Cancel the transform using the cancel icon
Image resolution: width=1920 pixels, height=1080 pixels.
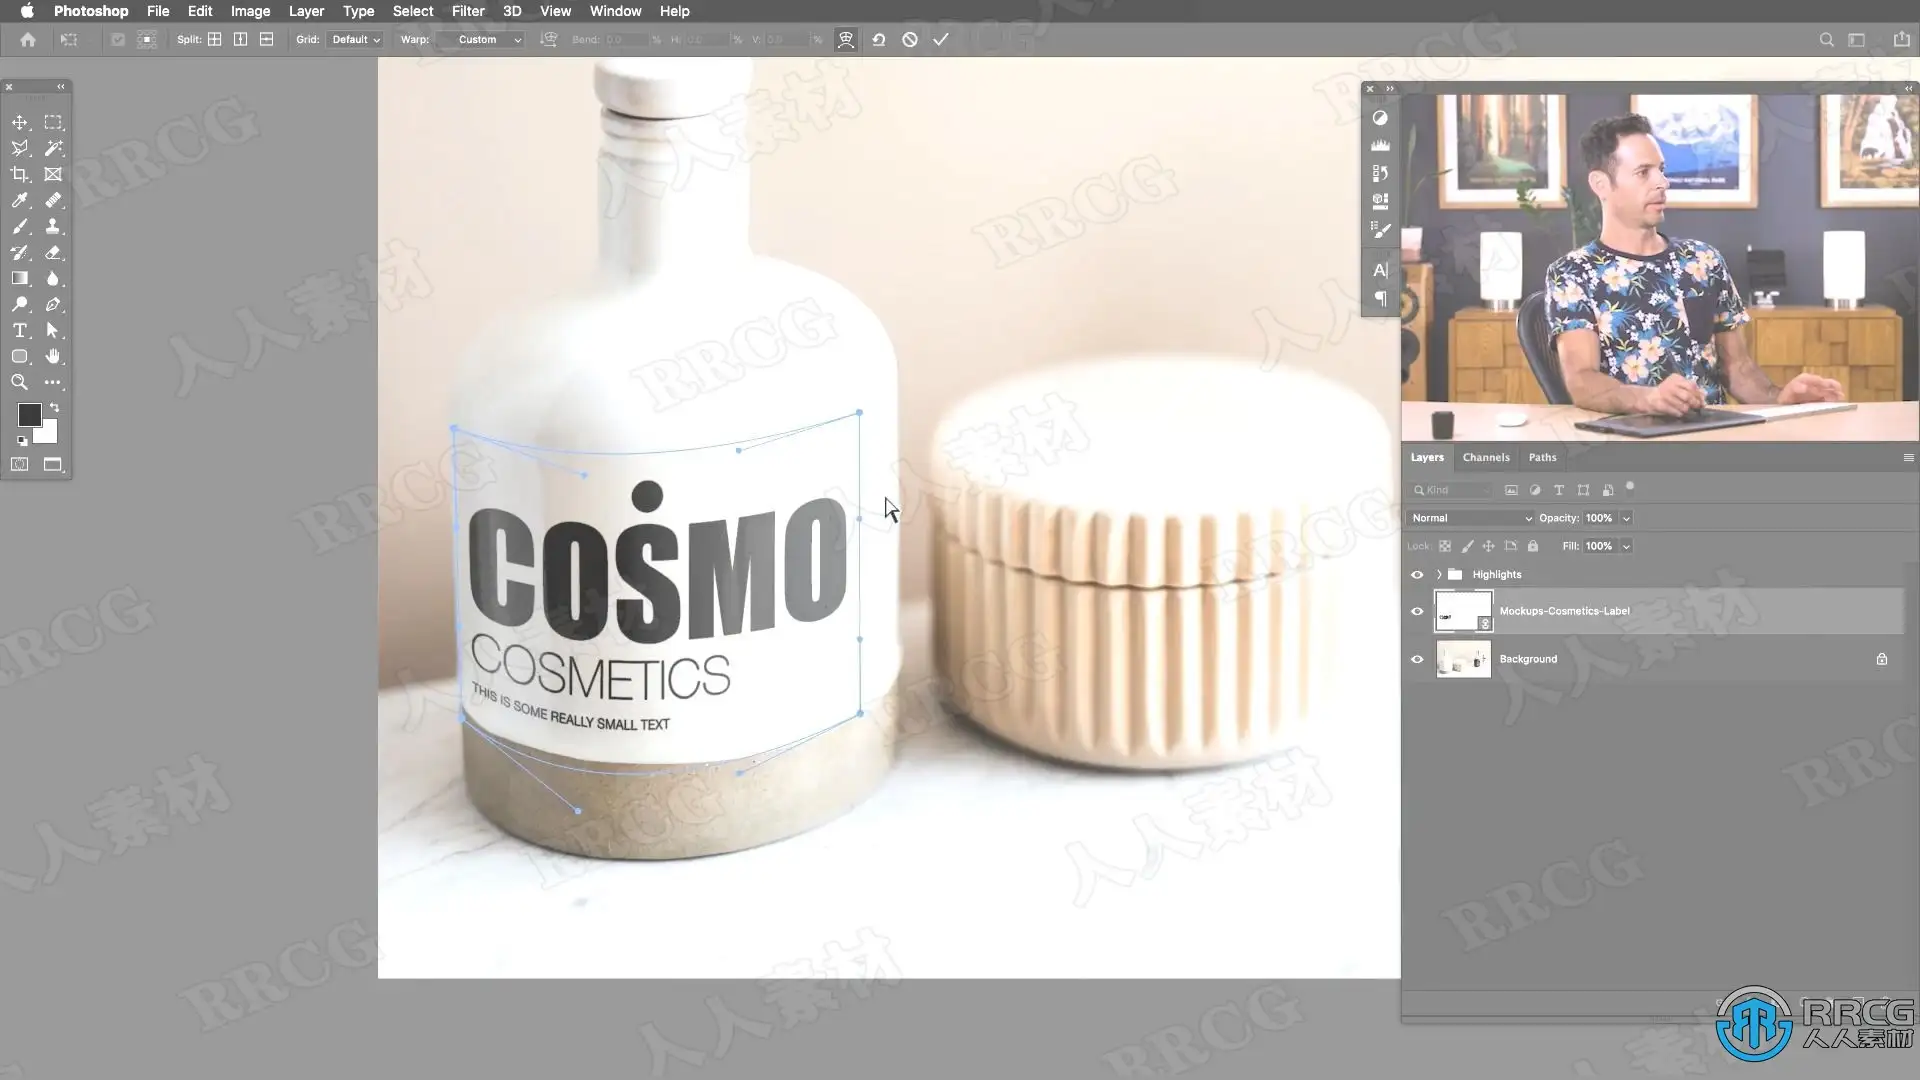tap(909, 40)
